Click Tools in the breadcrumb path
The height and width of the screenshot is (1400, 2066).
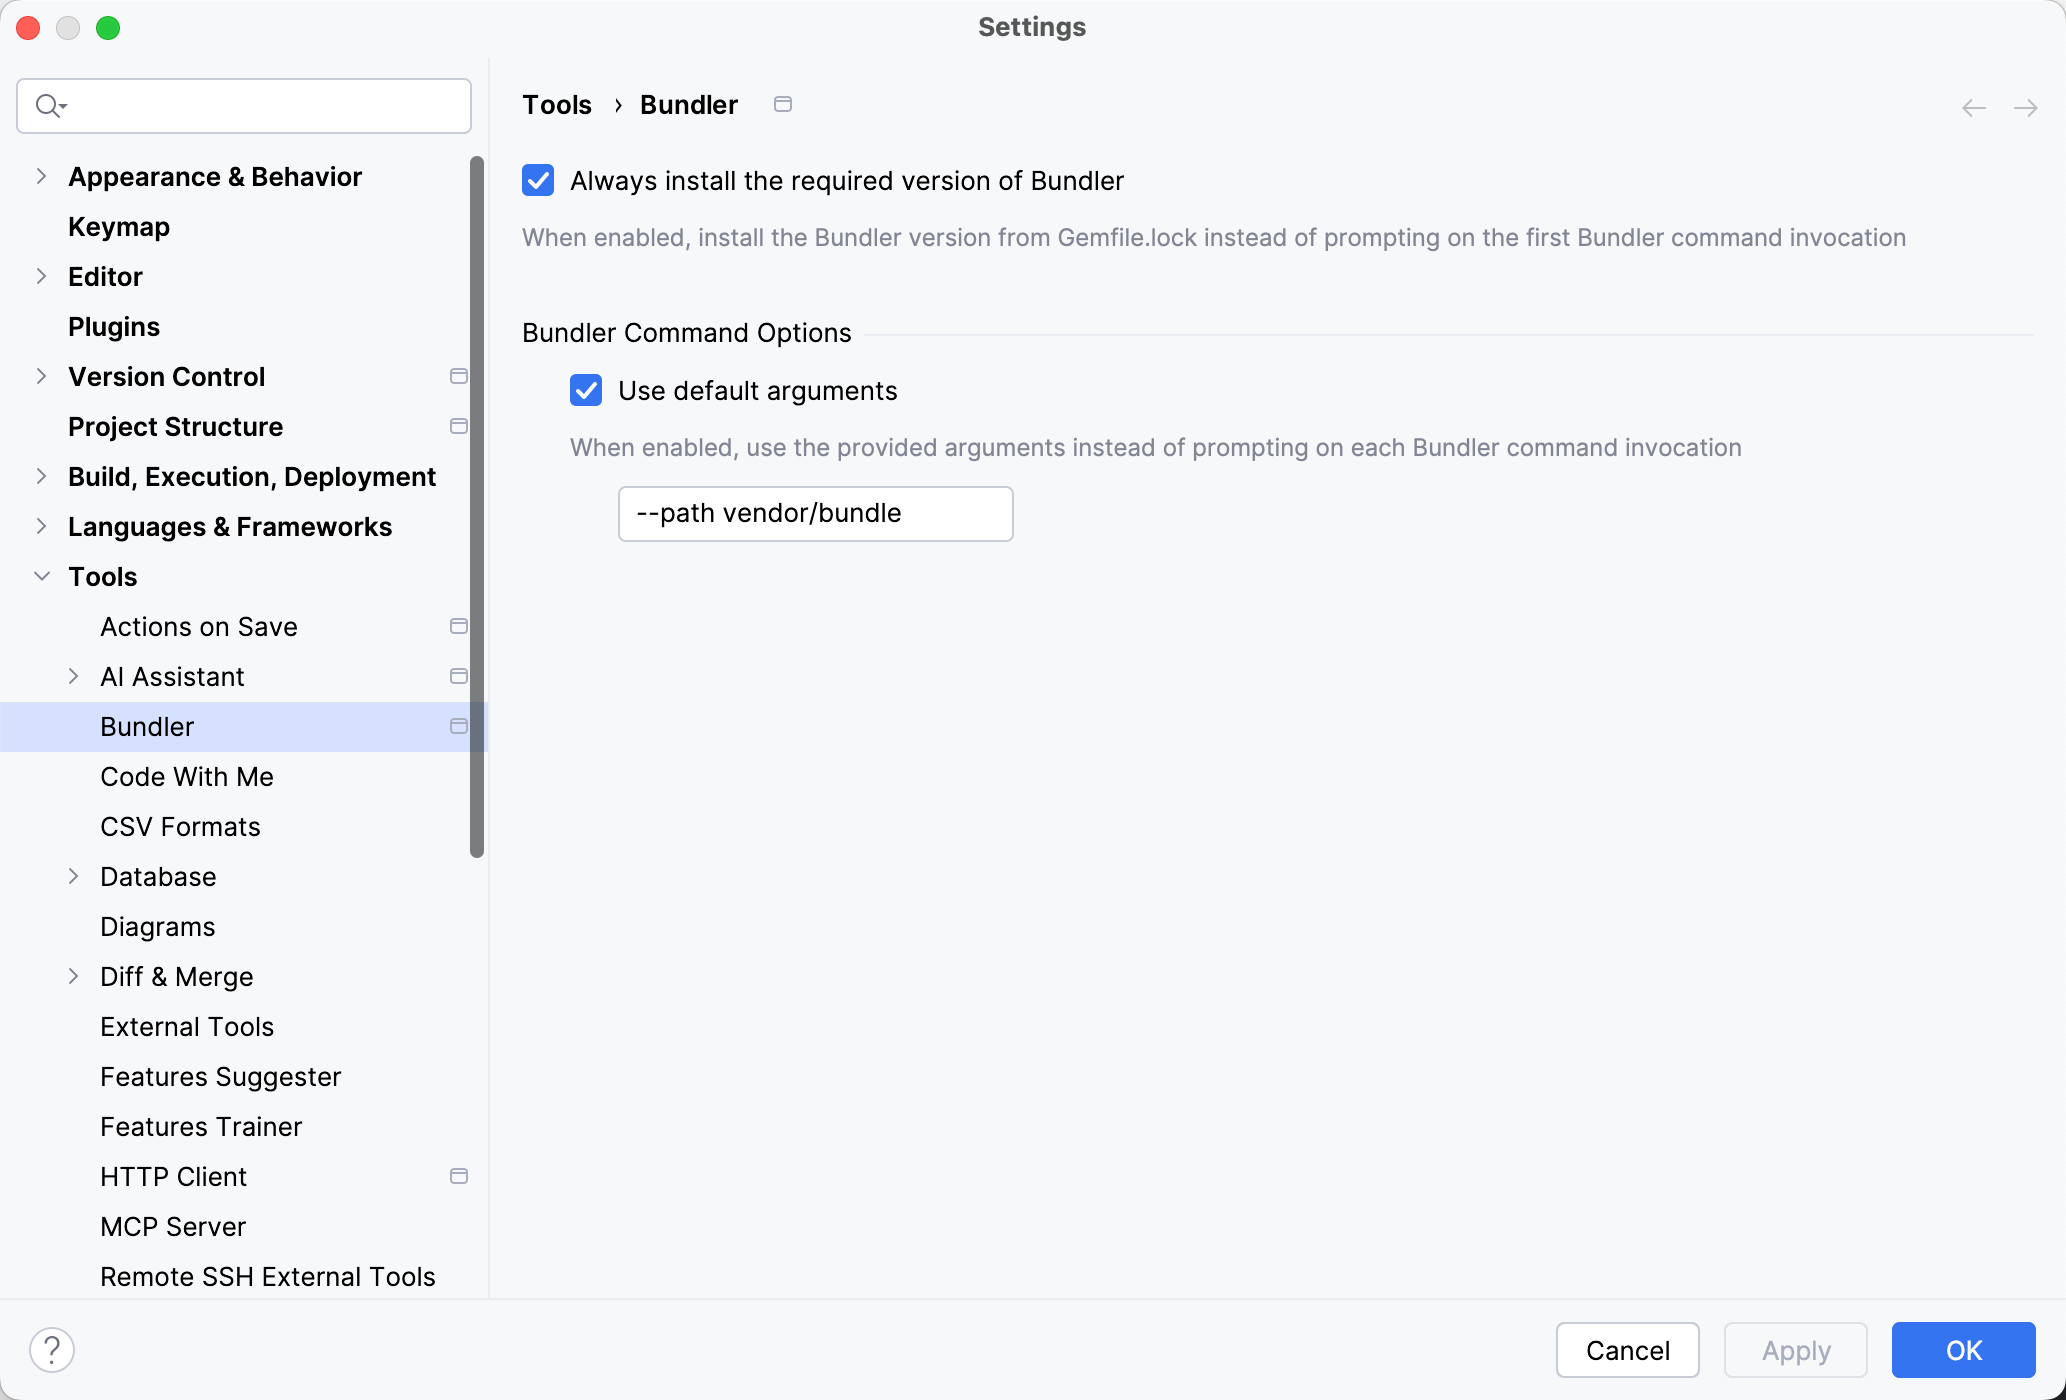[557, 104]
